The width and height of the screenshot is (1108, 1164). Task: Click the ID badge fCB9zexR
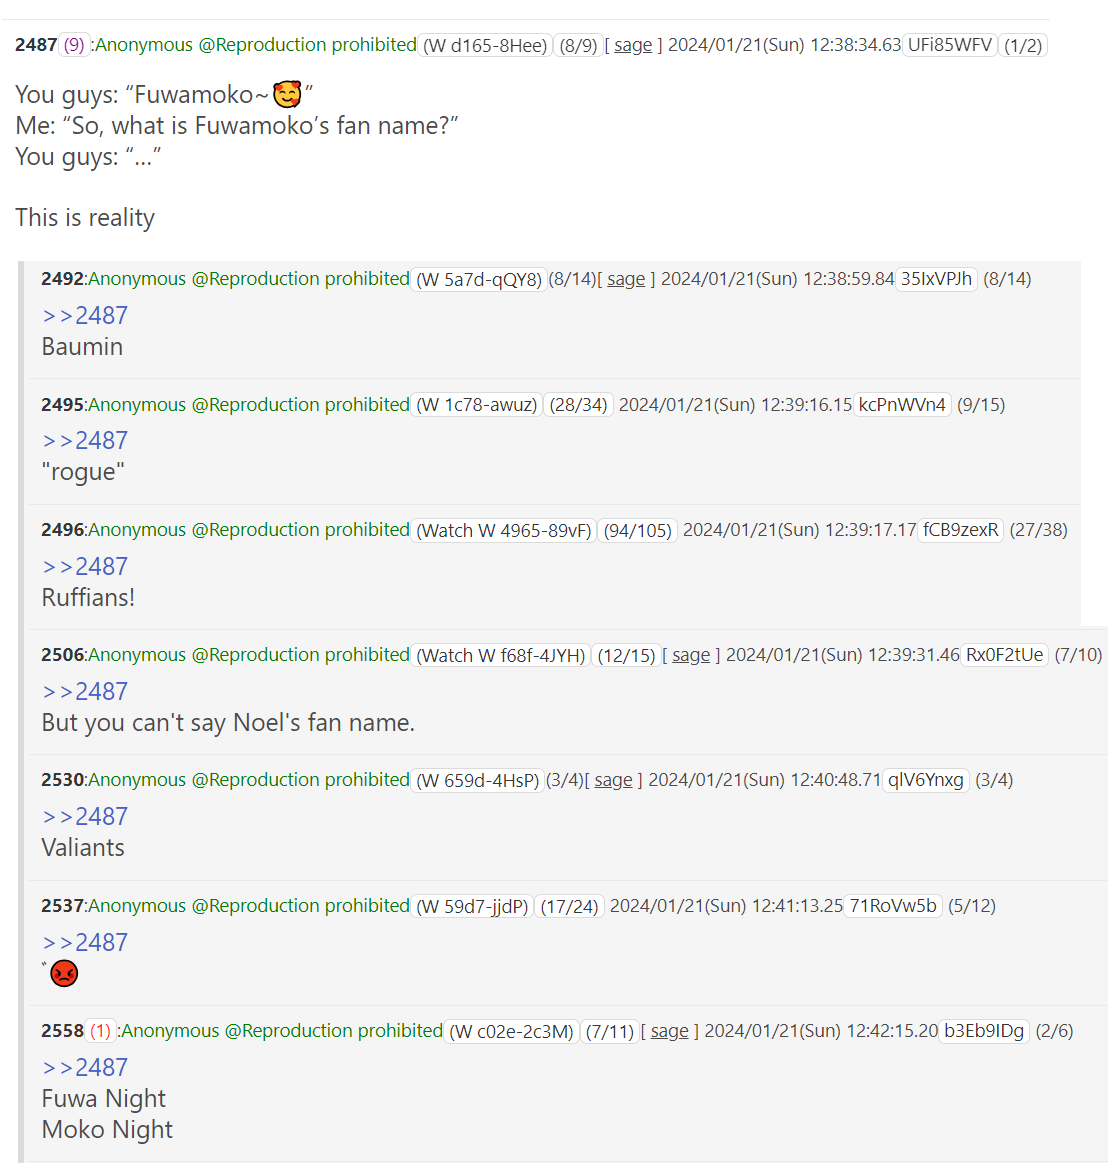(x=960, y=530)
